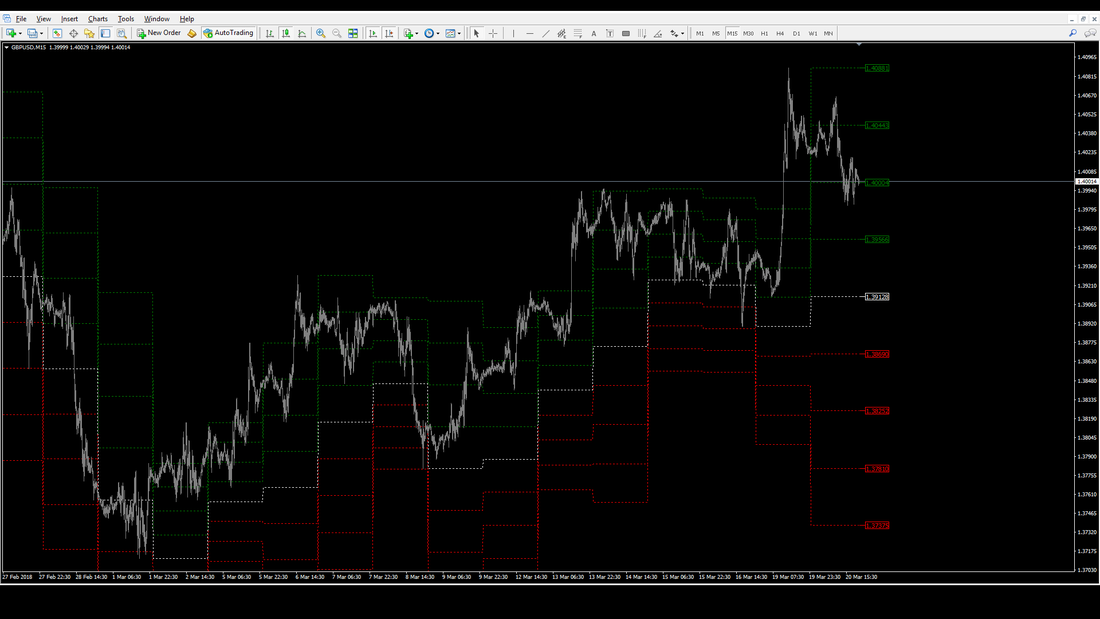Switch chart to D1 timeframe
Screen dimensions: 1100x619
pos(796,33)
